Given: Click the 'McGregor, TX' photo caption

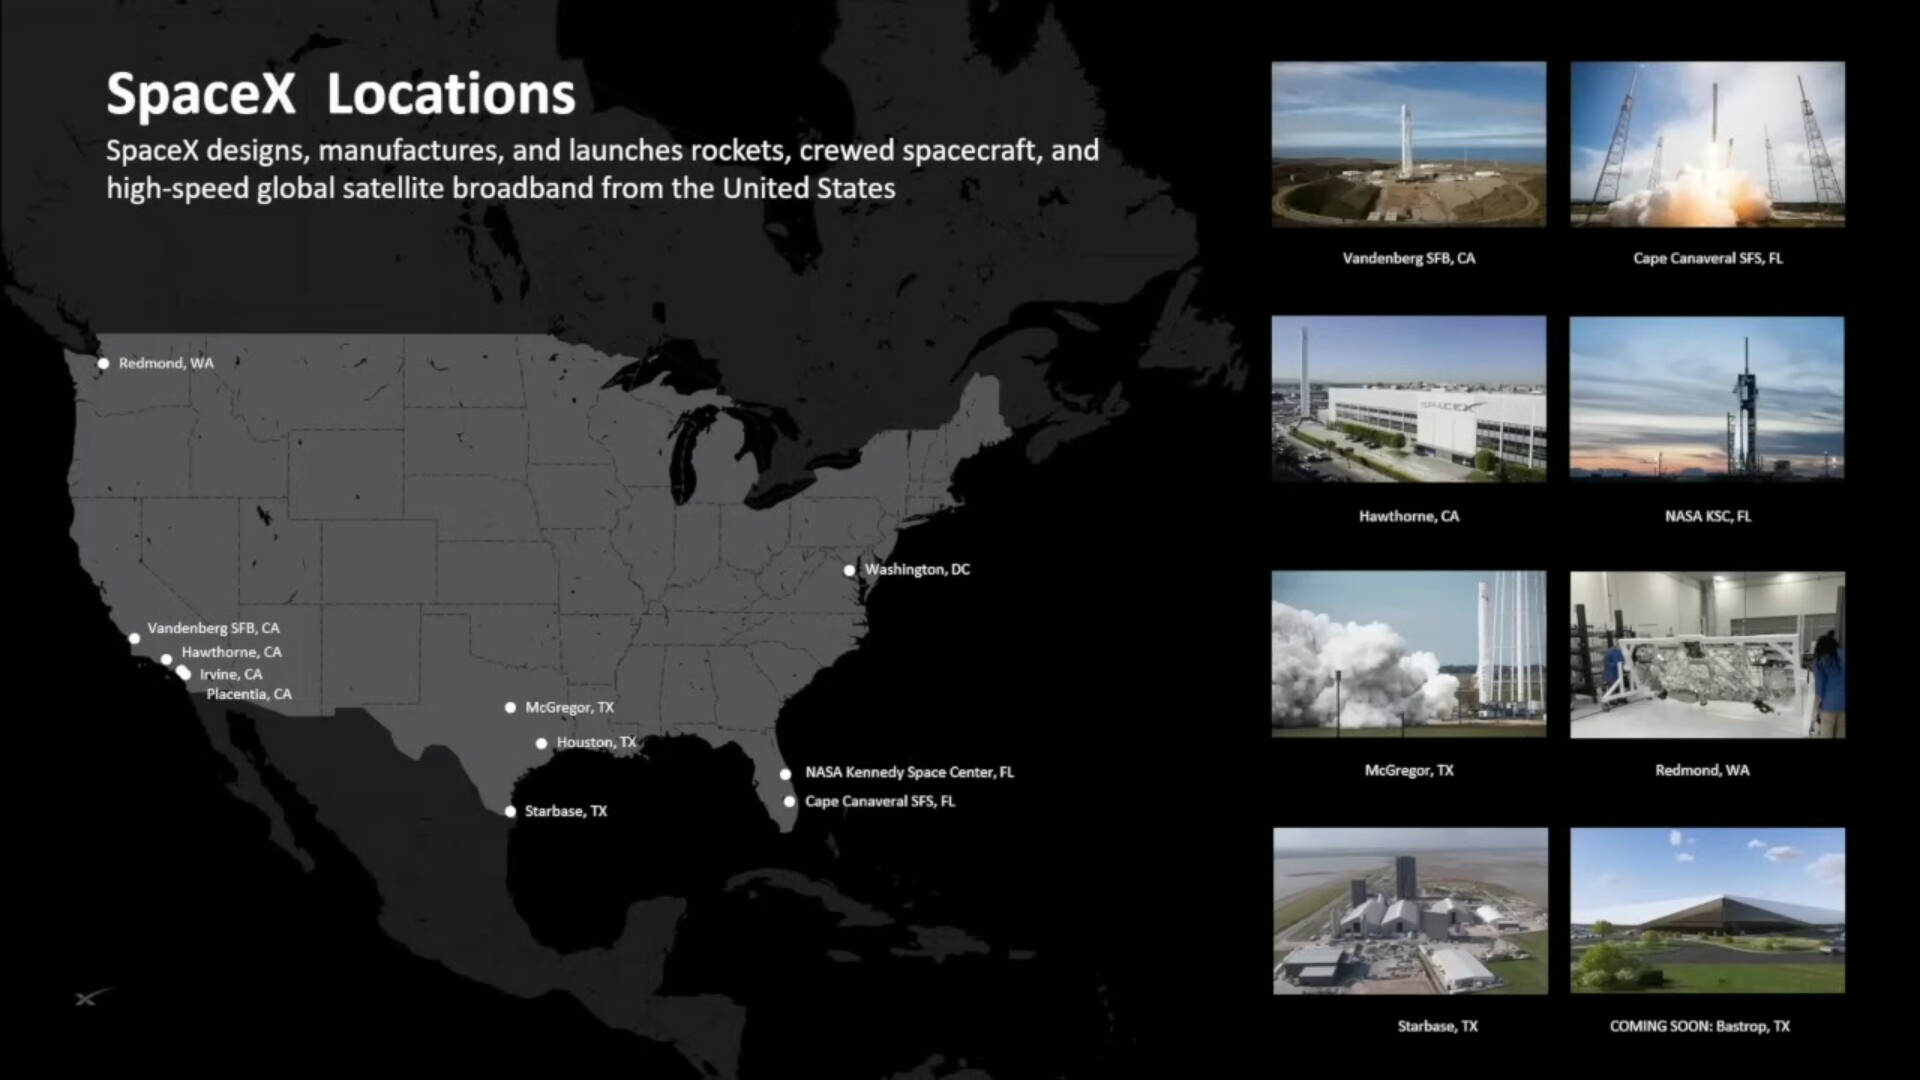Looking at the screenshot, I should (1409, 770).
